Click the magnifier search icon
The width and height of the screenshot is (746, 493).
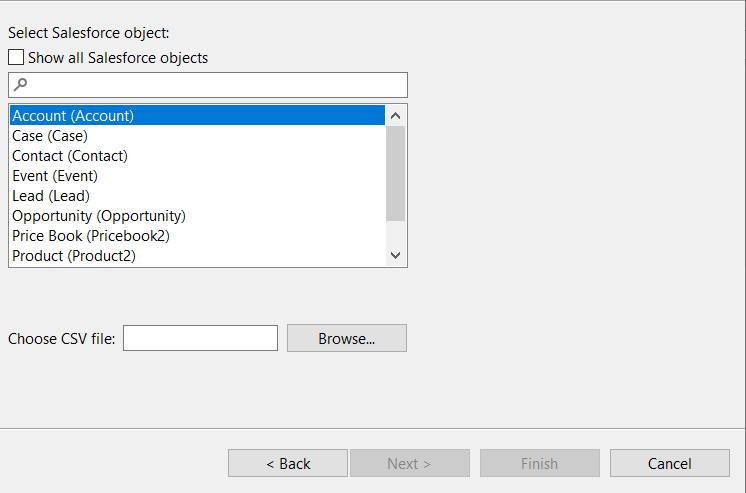point(20,85)
